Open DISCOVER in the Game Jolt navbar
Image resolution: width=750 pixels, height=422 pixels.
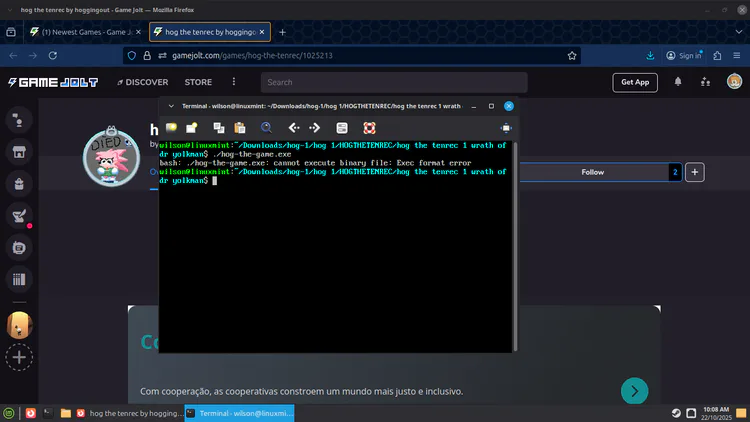(x=143, y=82)
